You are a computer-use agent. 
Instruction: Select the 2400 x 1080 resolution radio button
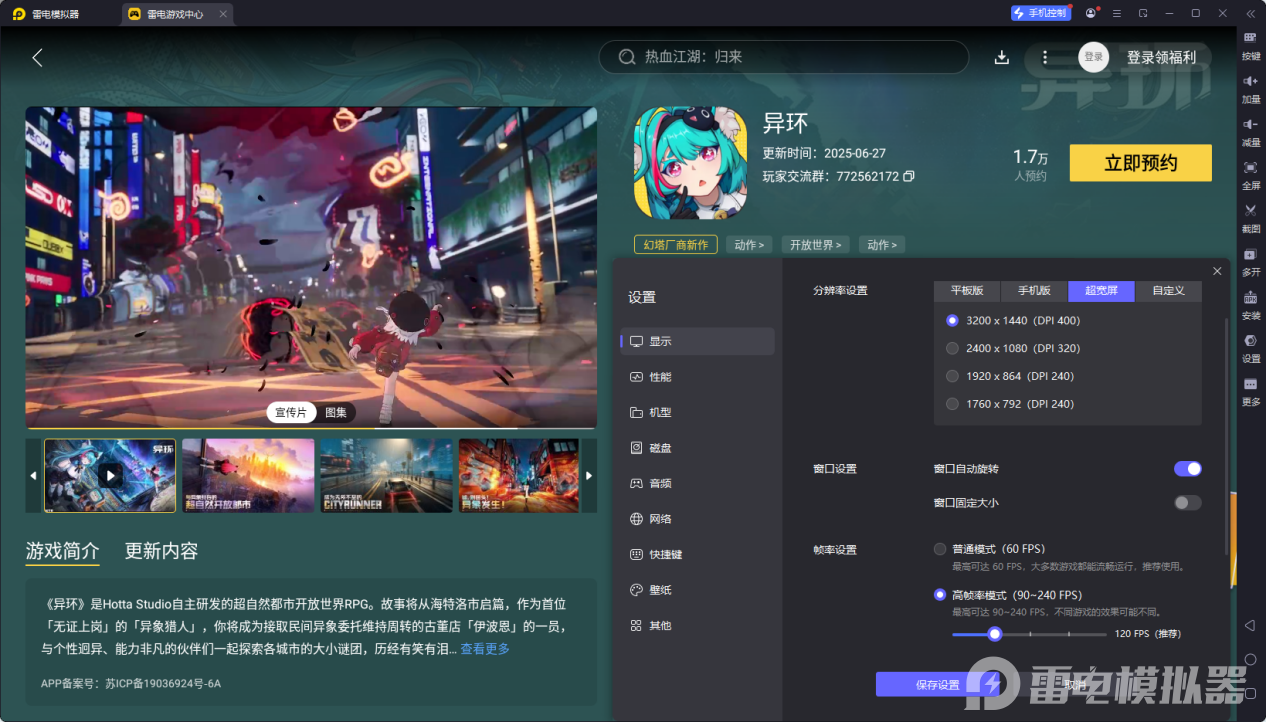click(952, 348)
